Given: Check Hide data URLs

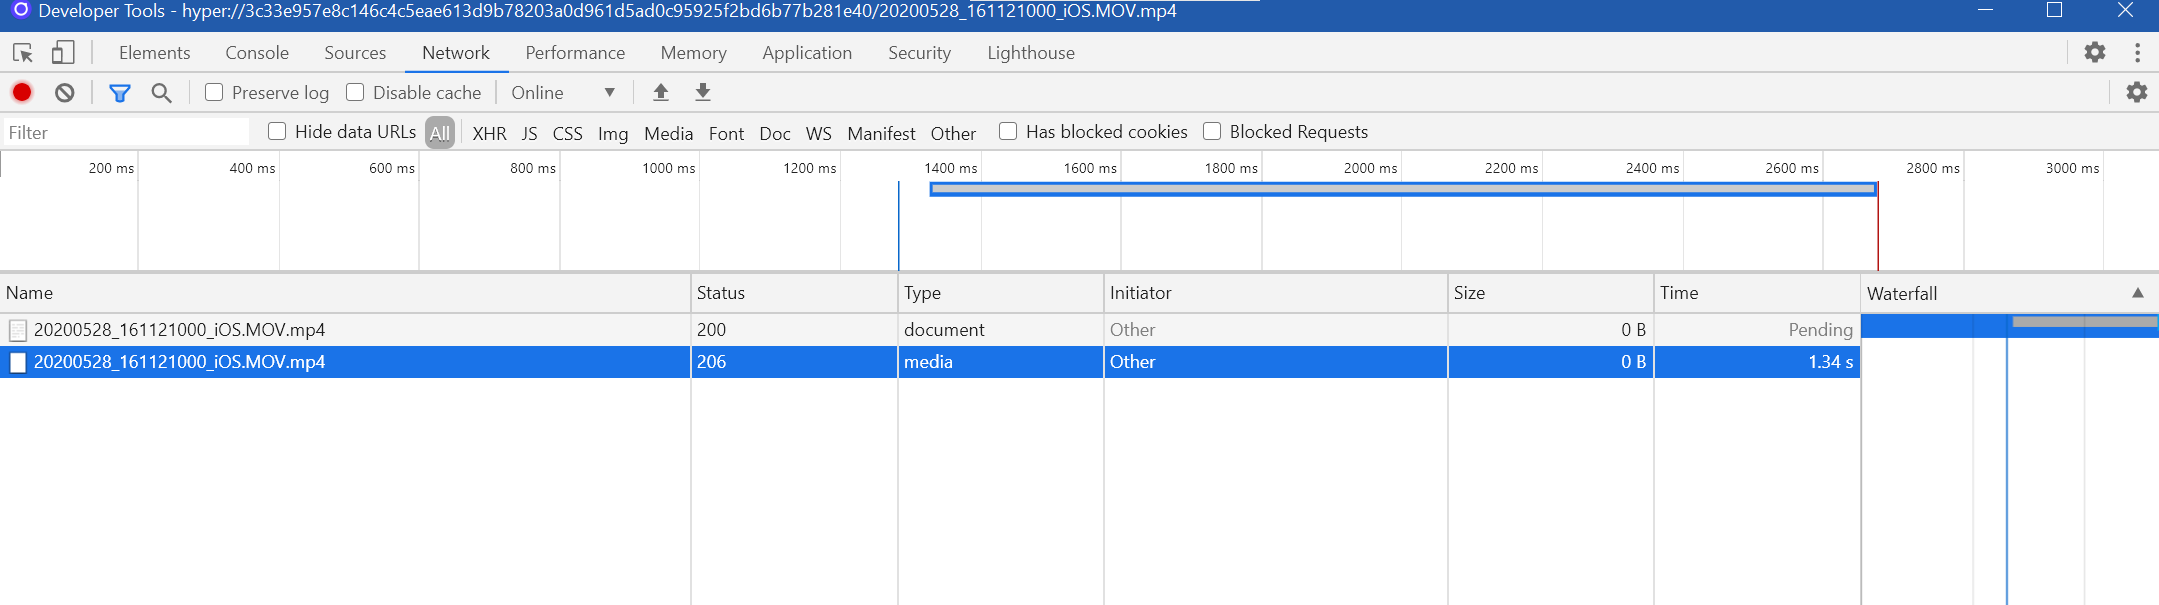Looking at the screenshot, I should [x=277, y=131].
